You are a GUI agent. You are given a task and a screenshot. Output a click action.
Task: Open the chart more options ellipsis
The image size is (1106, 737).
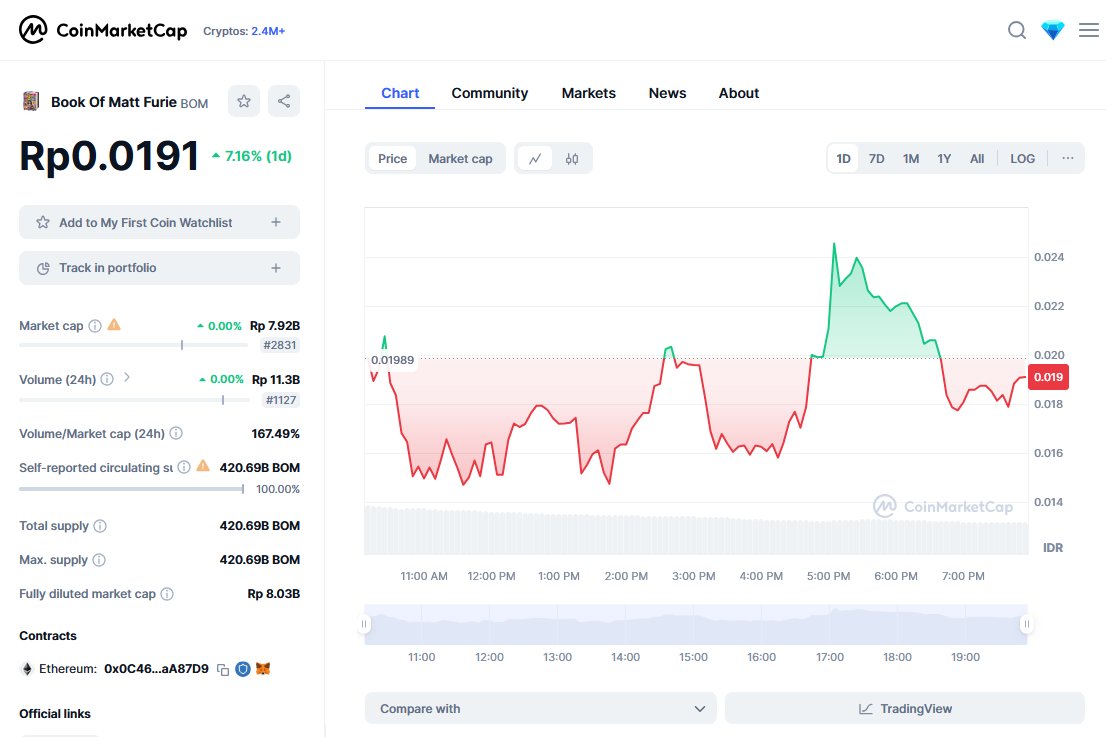click(x=1068, y=158)
